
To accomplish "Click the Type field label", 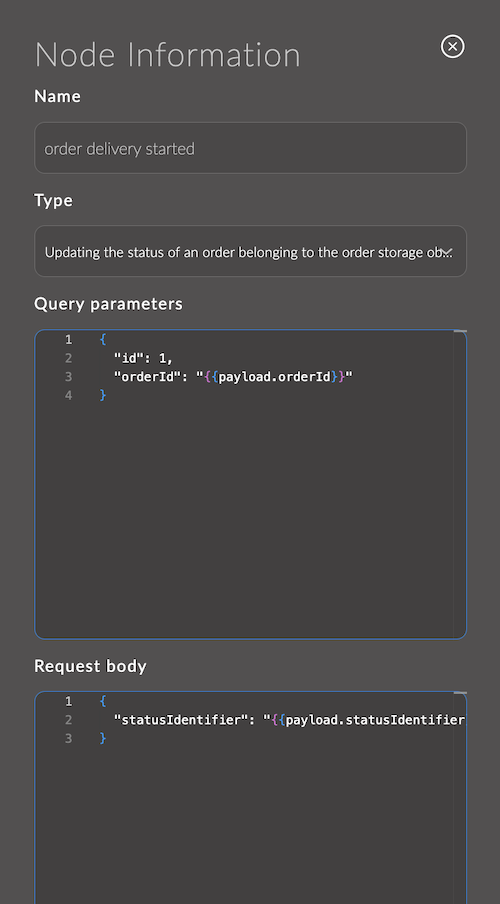I will click(x=54, y=201).
